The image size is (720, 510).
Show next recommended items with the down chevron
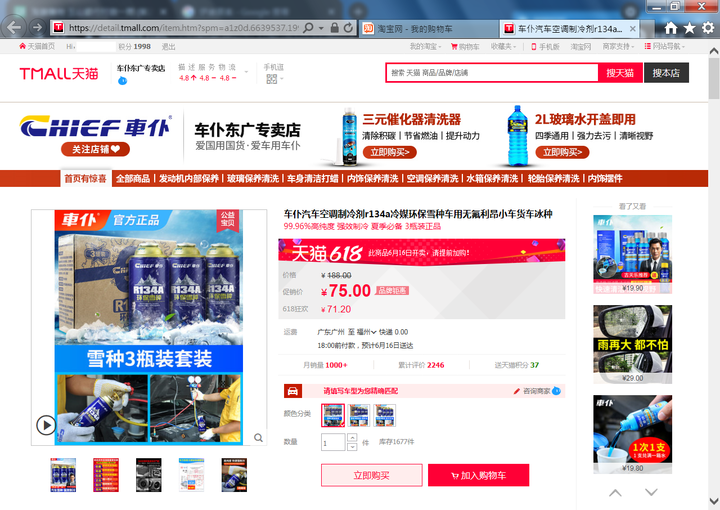[651, 493]
